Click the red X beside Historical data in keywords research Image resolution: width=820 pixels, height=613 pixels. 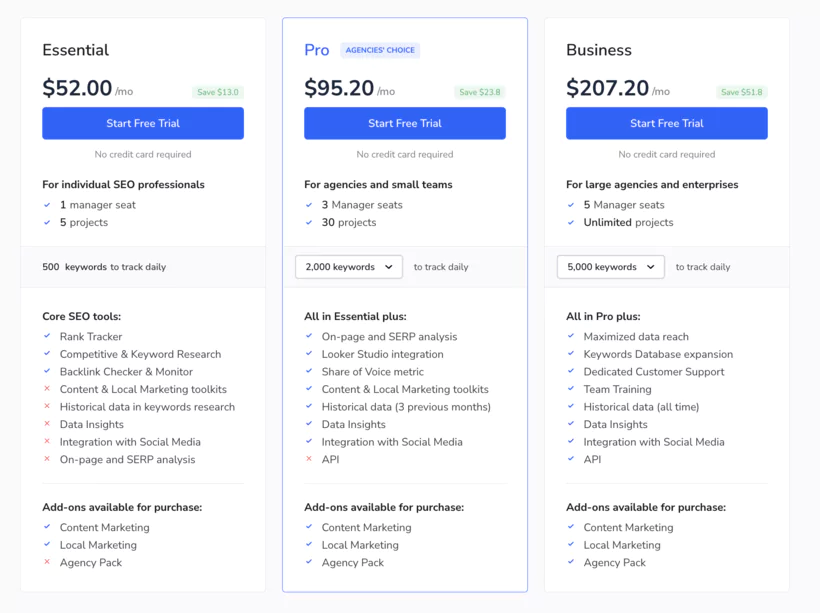pyautogui.click(x=48, y=406)
